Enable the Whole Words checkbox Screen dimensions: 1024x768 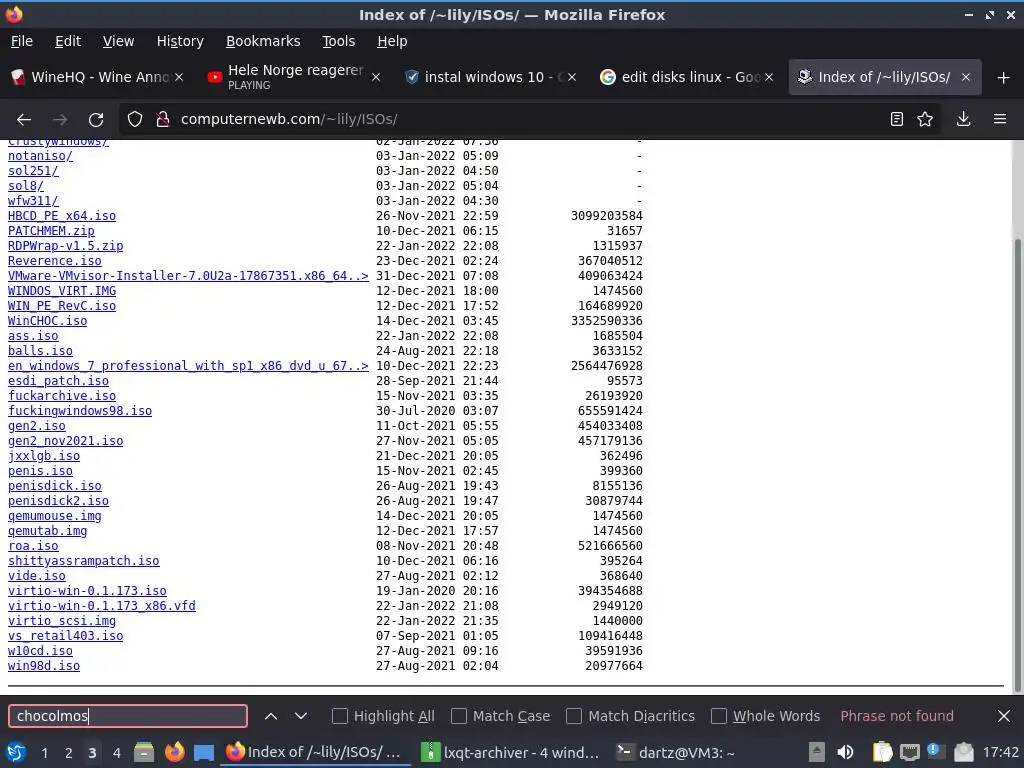pyautogui.click(x=718, y=716)
